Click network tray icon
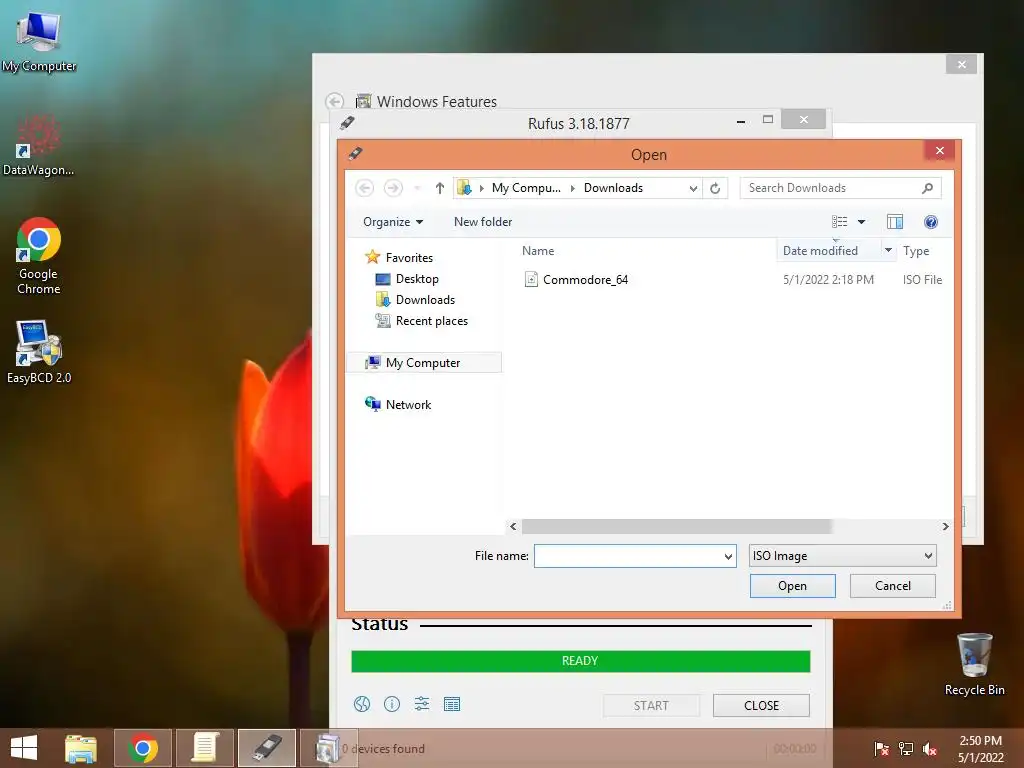1024x768 pixels. click(x=906, y=749)
